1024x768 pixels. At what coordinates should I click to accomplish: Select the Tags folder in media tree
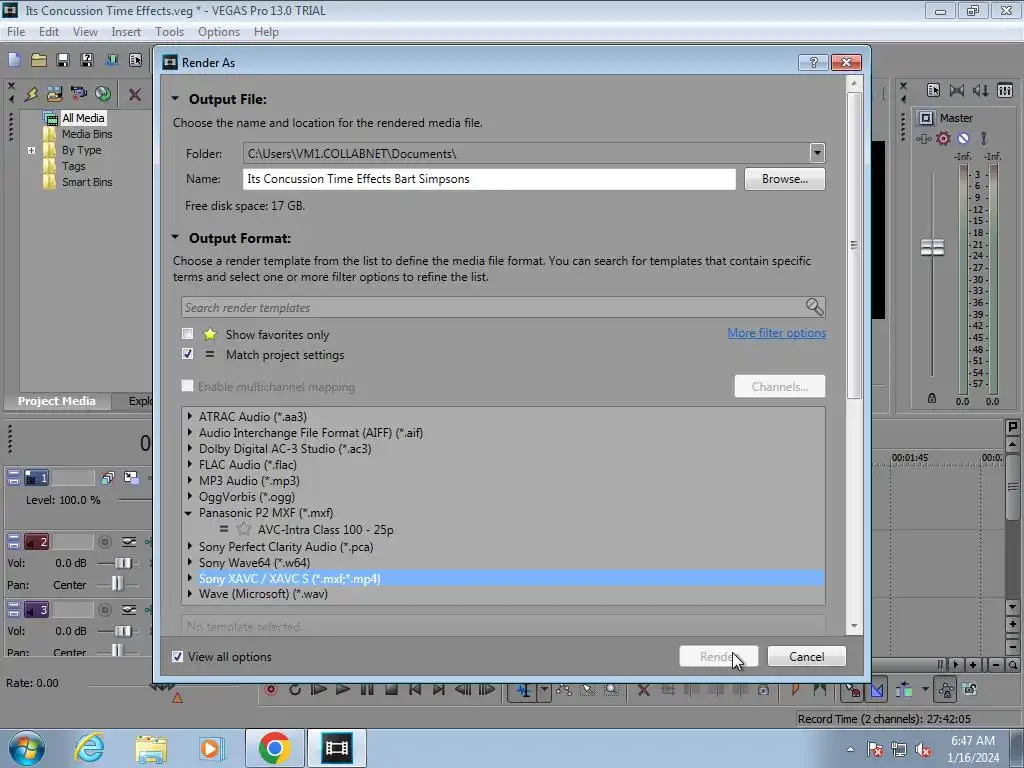(73, 166)
